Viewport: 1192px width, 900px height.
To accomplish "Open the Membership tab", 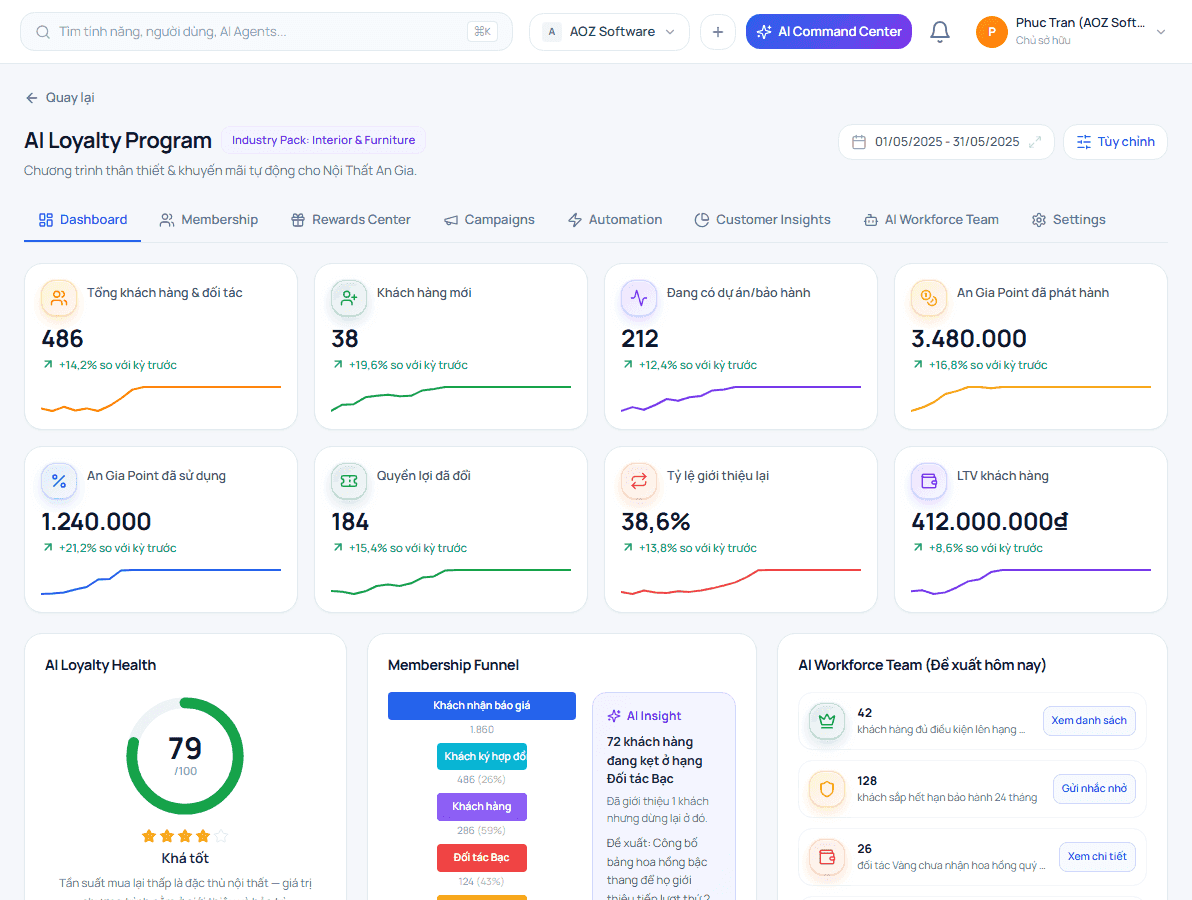I will pos(209,220).
